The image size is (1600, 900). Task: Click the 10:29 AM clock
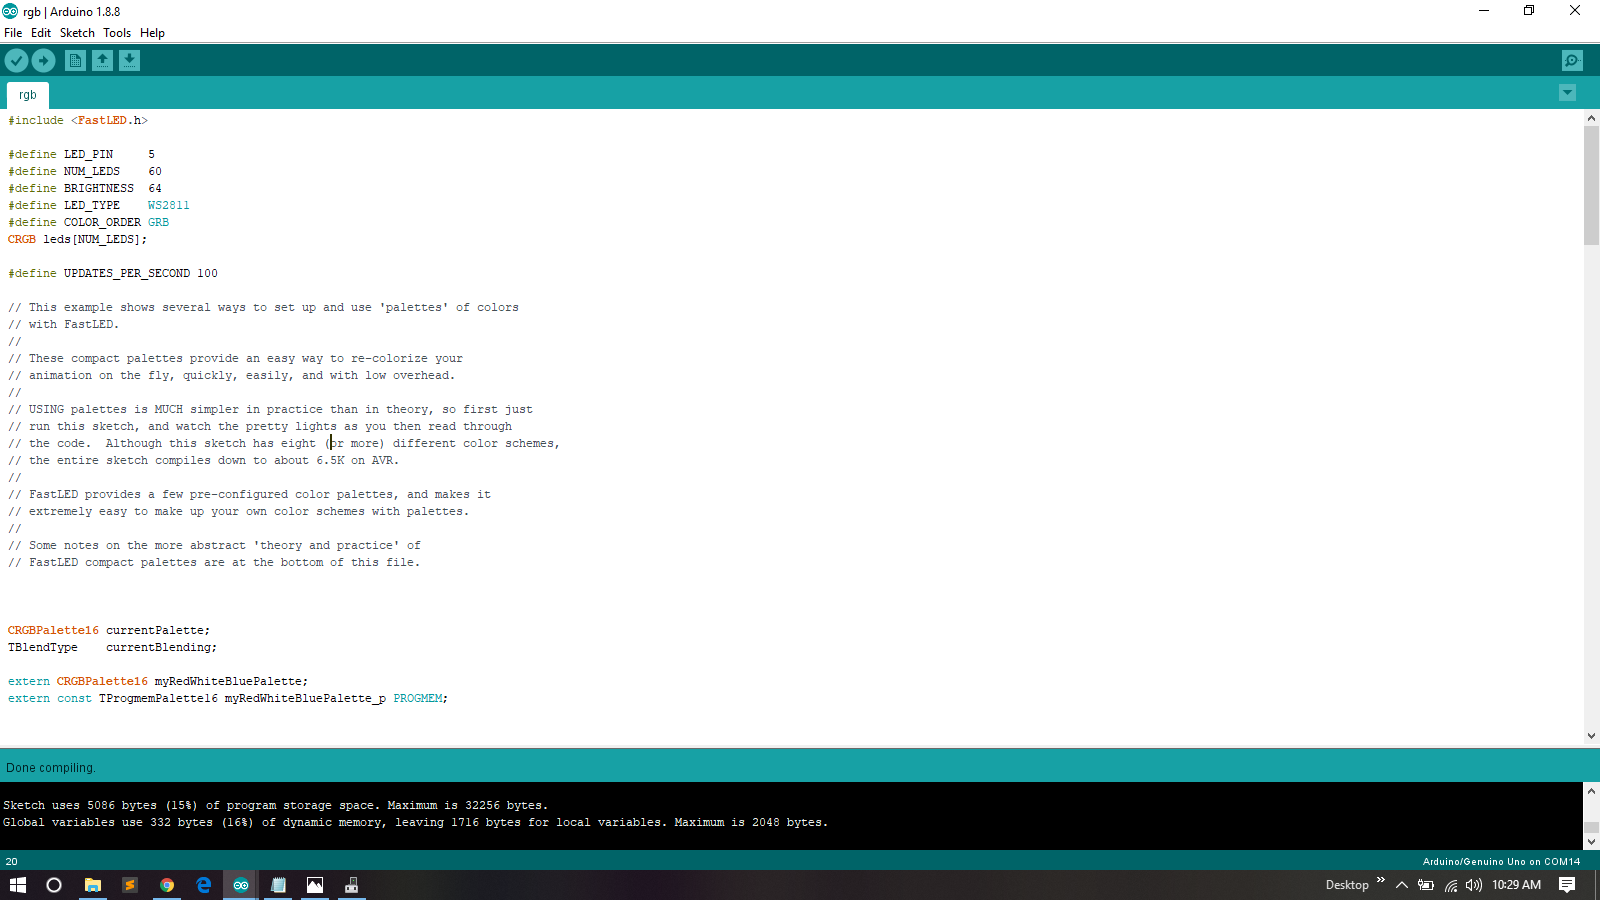coord(1516,885)
